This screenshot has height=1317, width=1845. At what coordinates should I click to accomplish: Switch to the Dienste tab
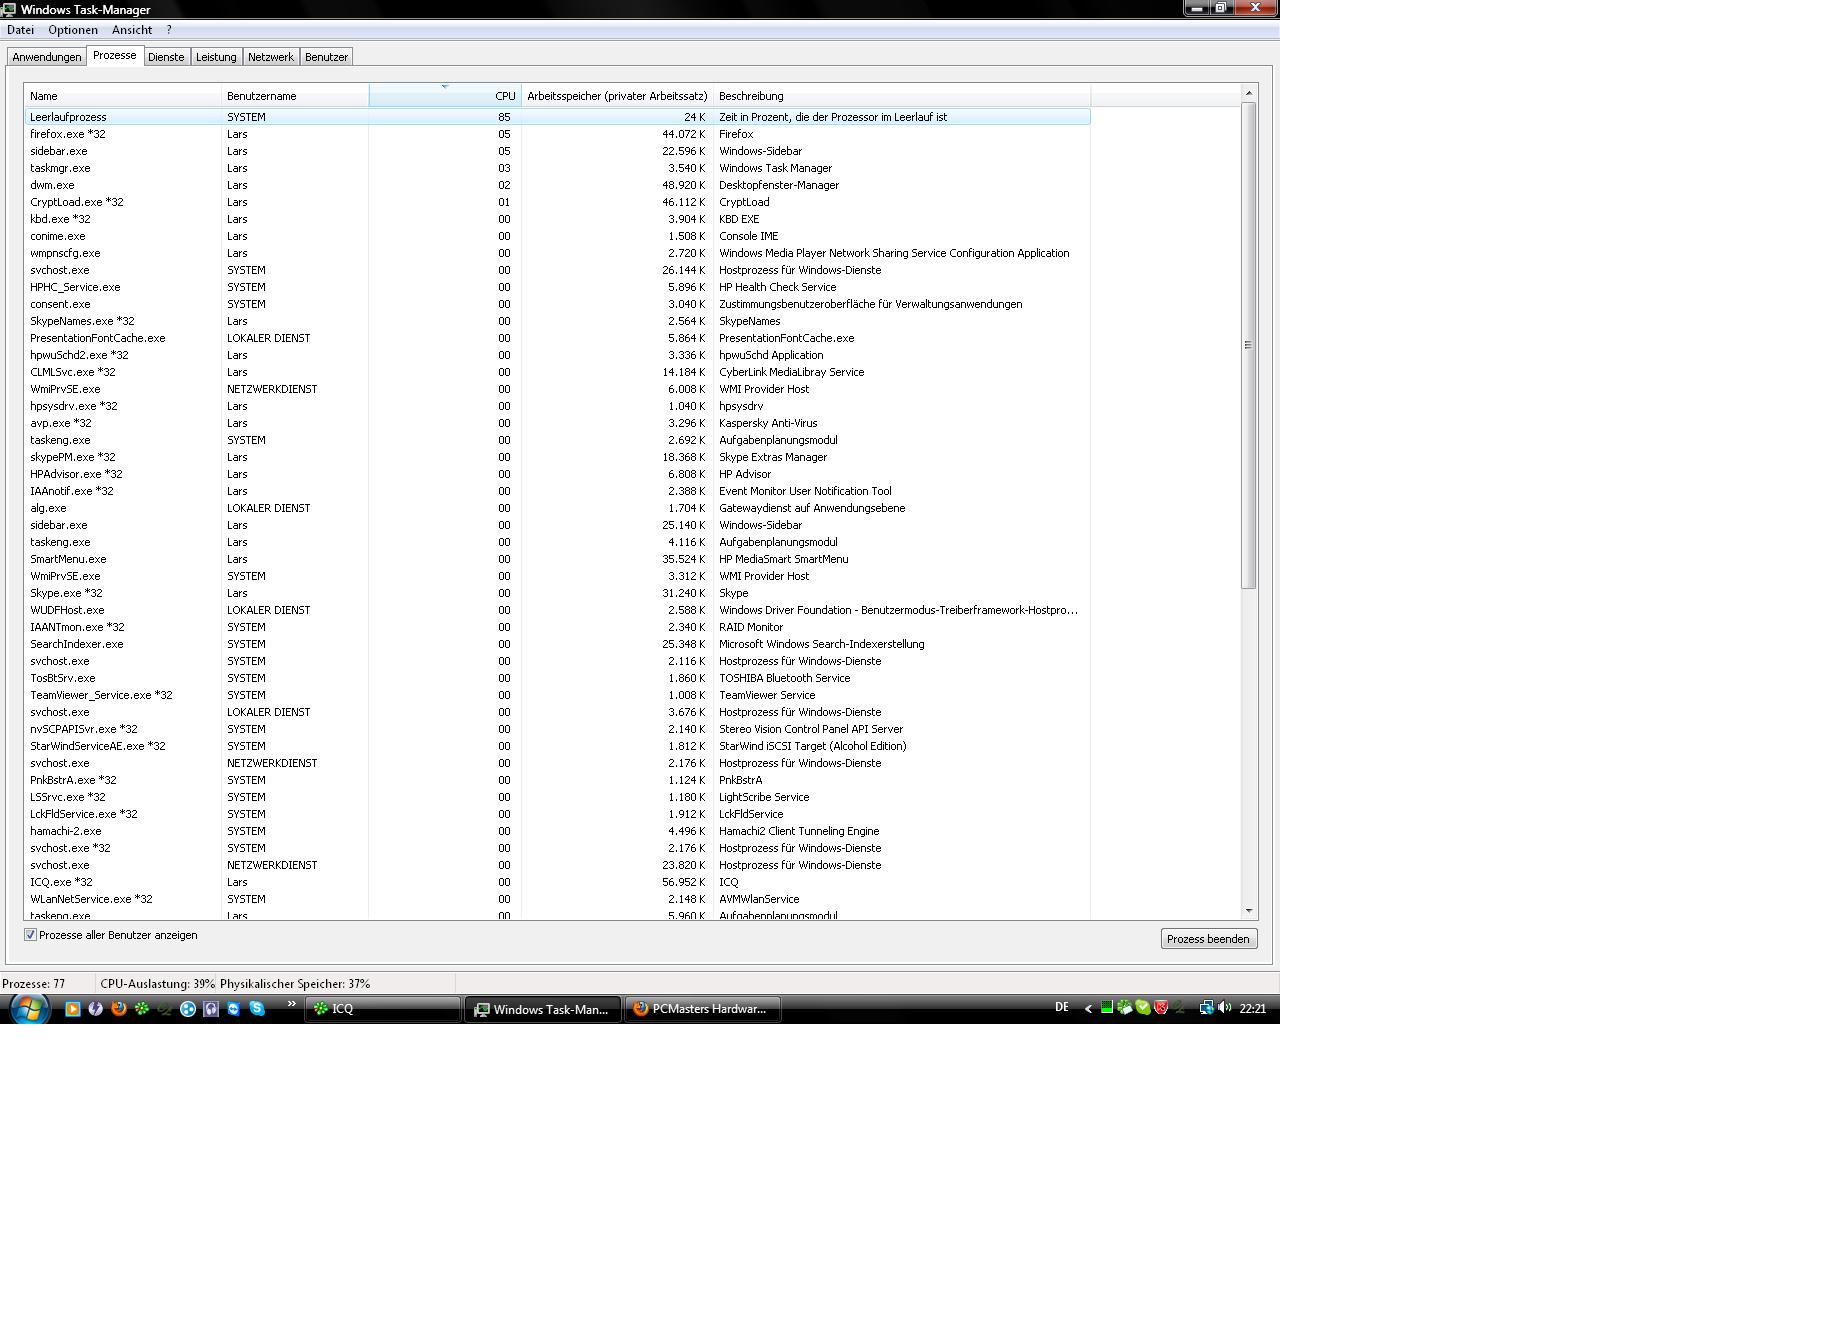tap(166, 57)
